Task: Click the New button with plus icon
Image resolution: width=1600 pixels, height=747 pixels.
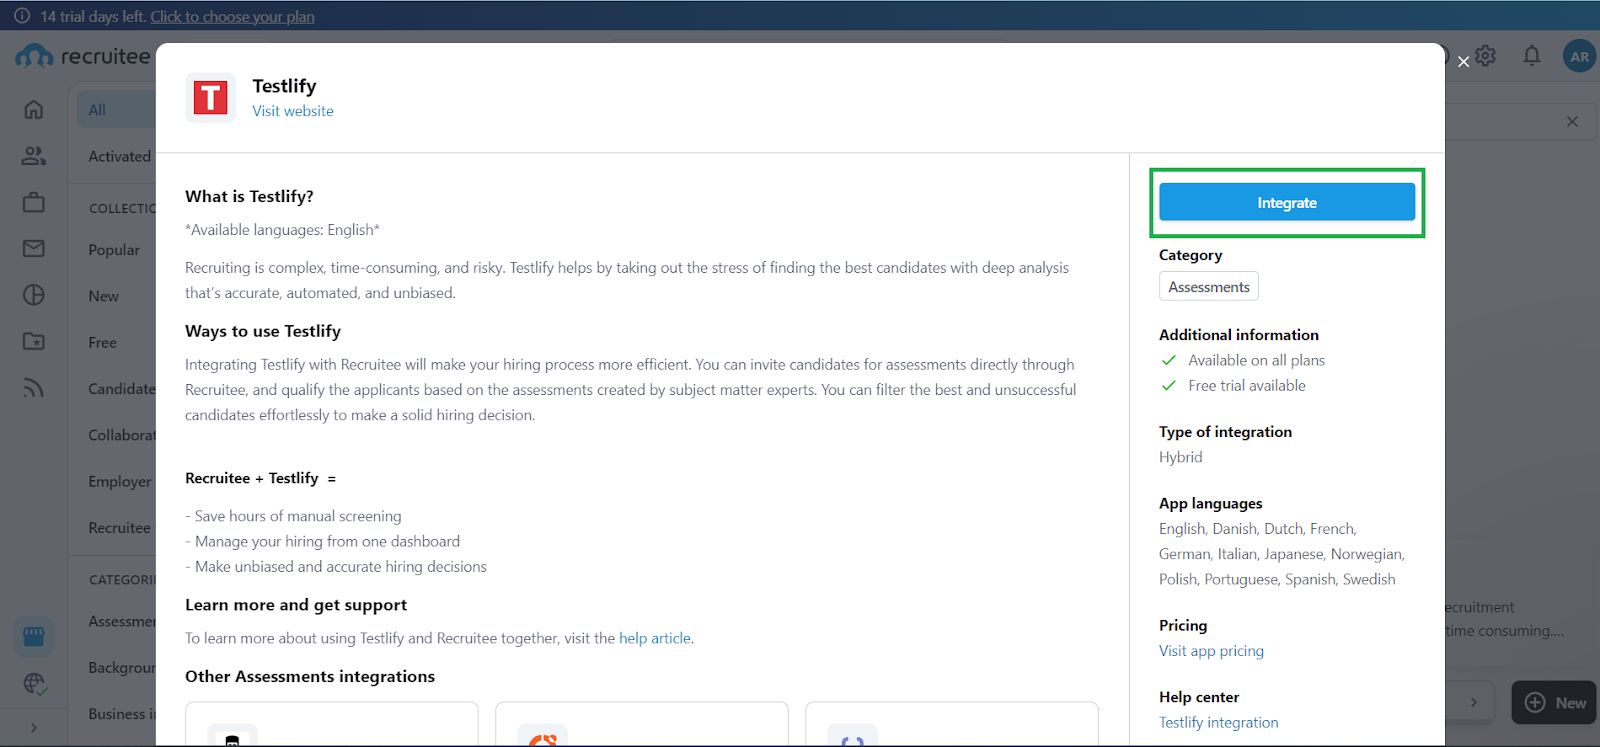Action: coord(1555,703)
